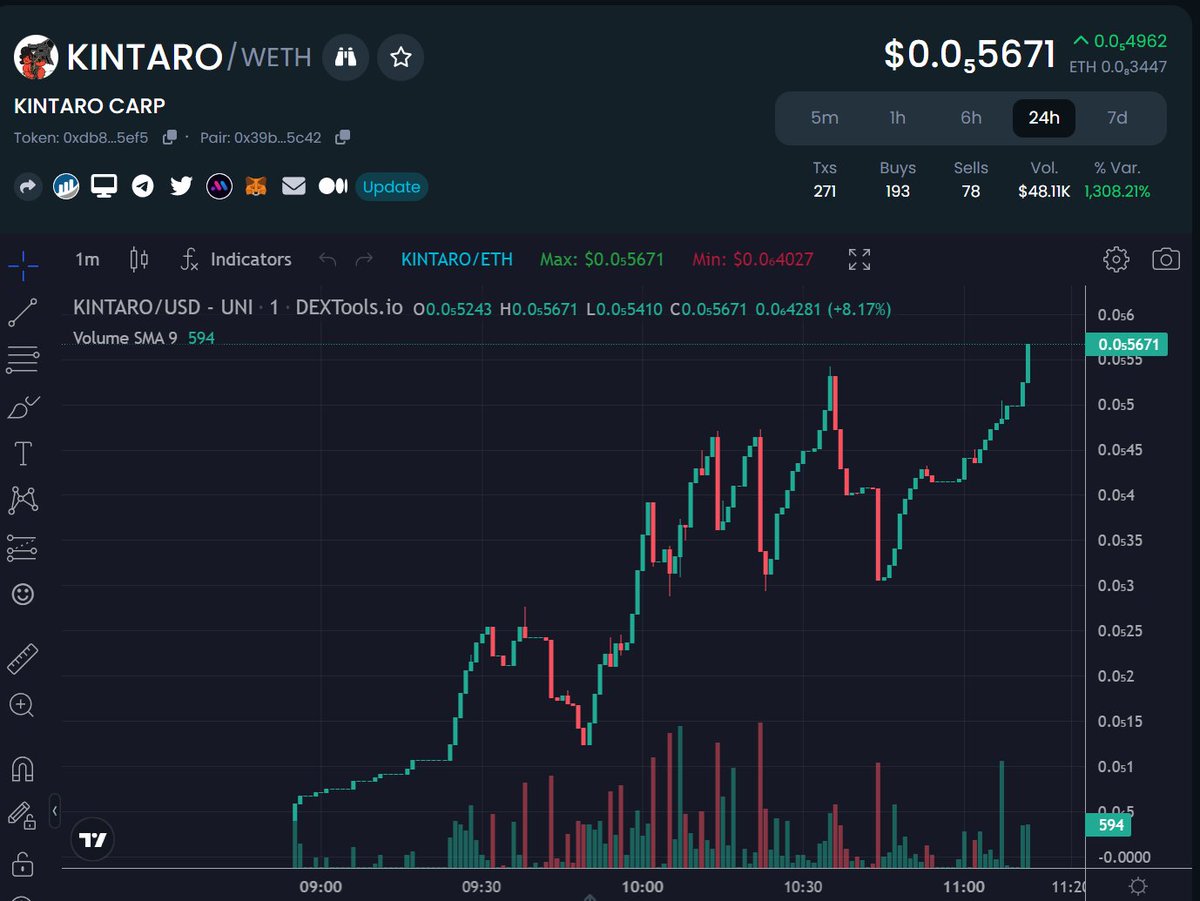Click the KINTARO token logo avatar
This screenshot has height=901, width=1200.
(36, 57)
